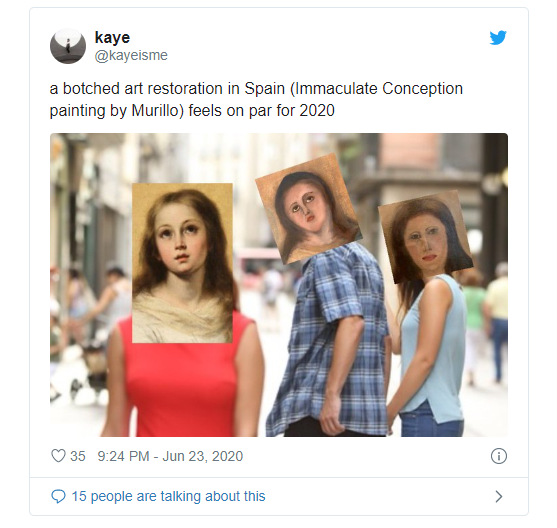Expand the conversation with the right chevron

tap(499, 496)
